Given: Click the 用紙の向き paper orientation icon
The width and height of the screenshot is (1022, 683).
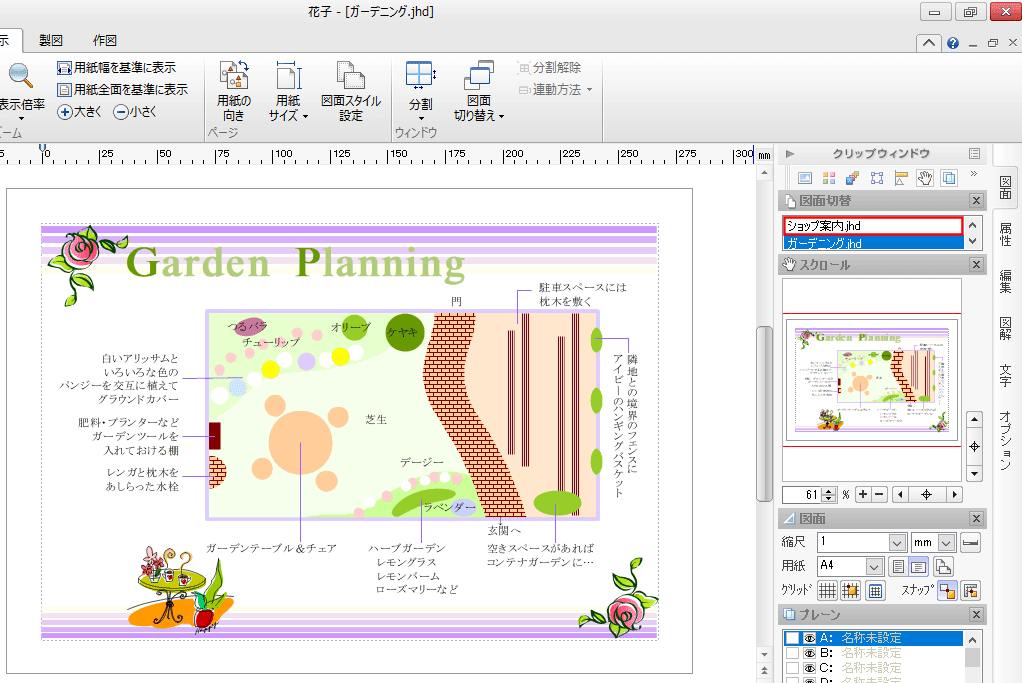Looking at the screenshot, I should 233,75.
